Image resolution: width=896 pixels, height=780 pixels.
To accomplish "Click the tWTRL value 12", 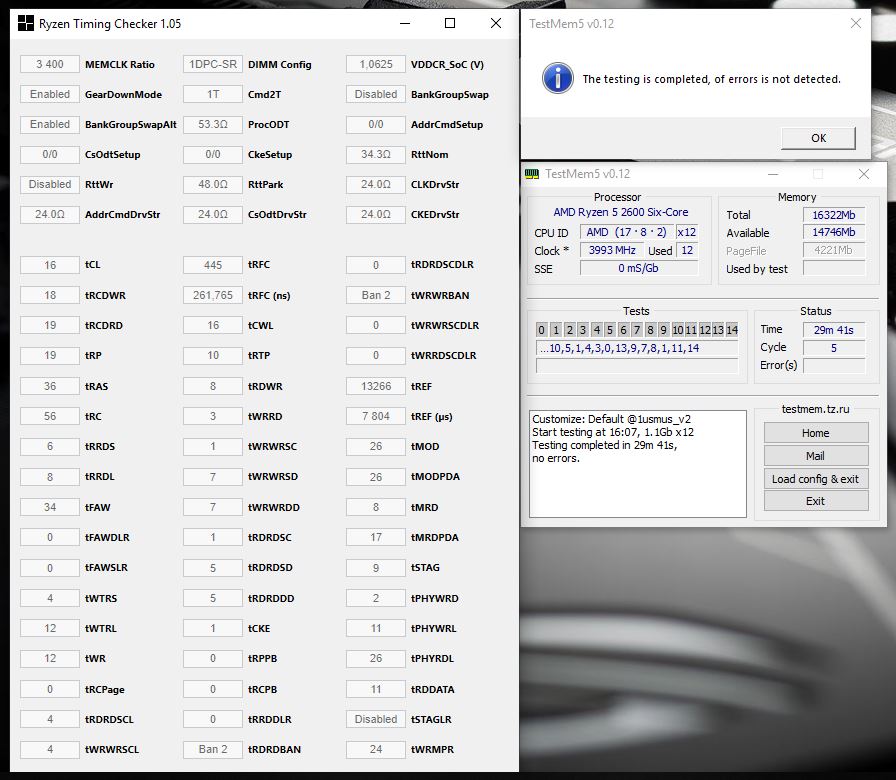I will [x=50, y=628].
